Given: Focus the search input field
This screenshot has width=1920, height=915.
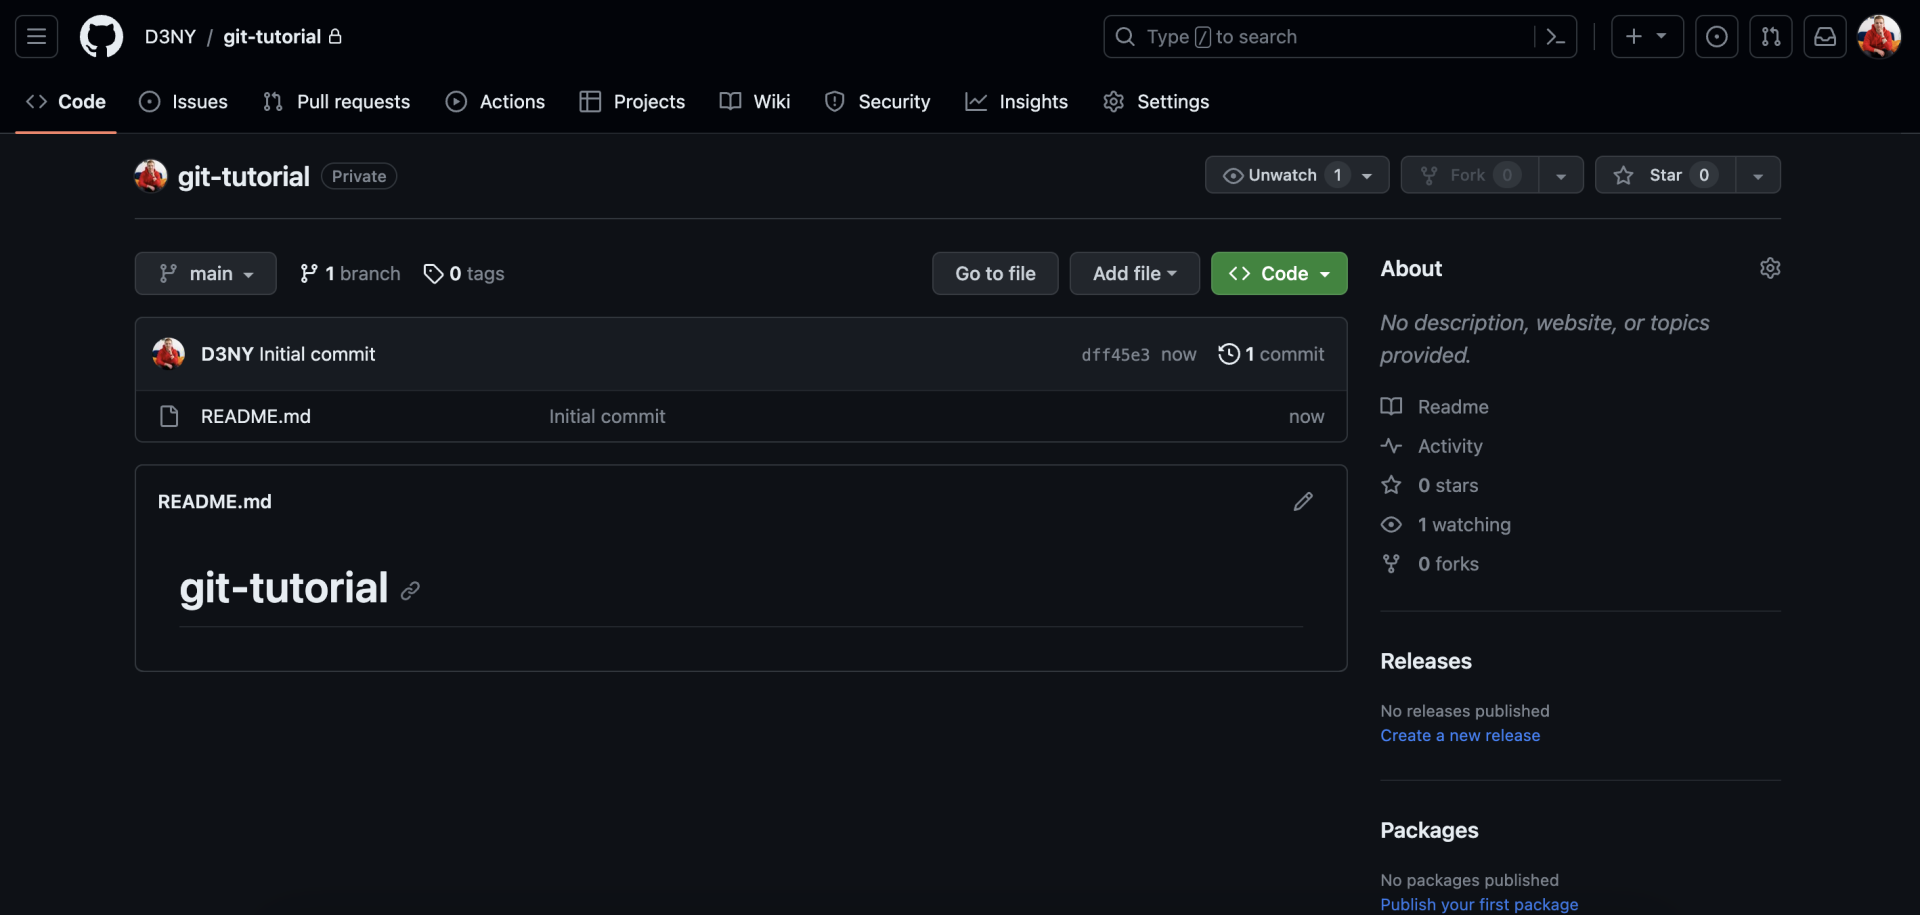Looking at the screenshot, I should [x=1320, y=37].
